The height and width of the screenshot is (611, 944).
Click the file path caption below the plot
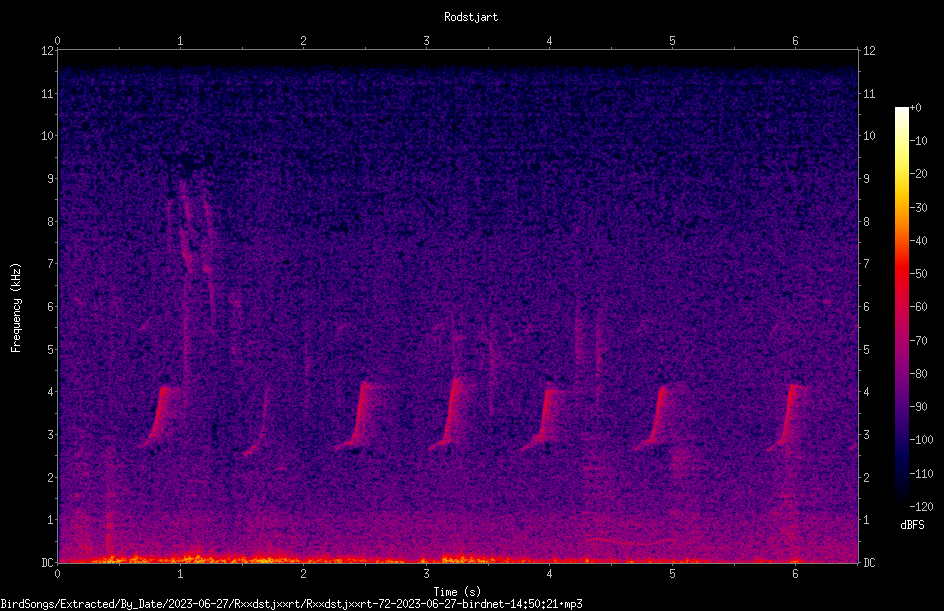coord(291,604)
